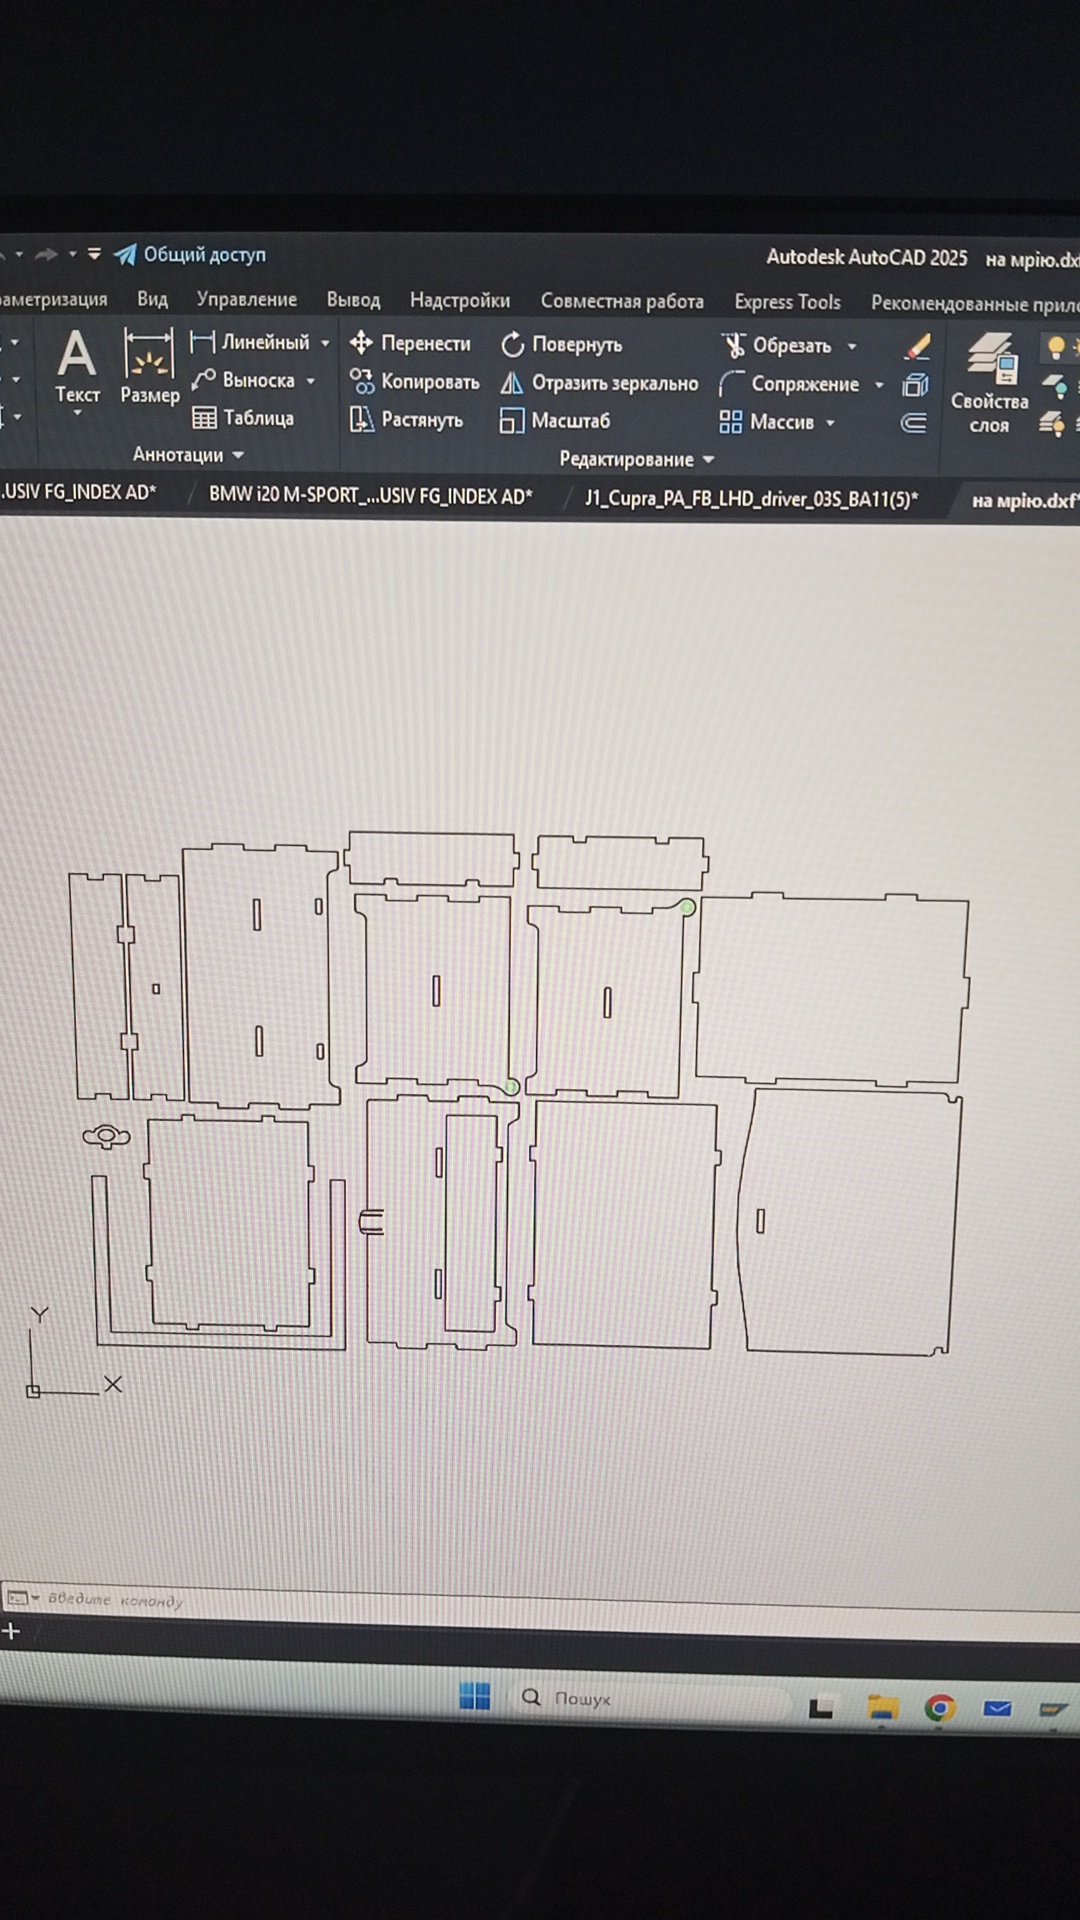Click the Пошук taskbar search box
Screen dimensions: 1080x1920
click(650, 1699)
